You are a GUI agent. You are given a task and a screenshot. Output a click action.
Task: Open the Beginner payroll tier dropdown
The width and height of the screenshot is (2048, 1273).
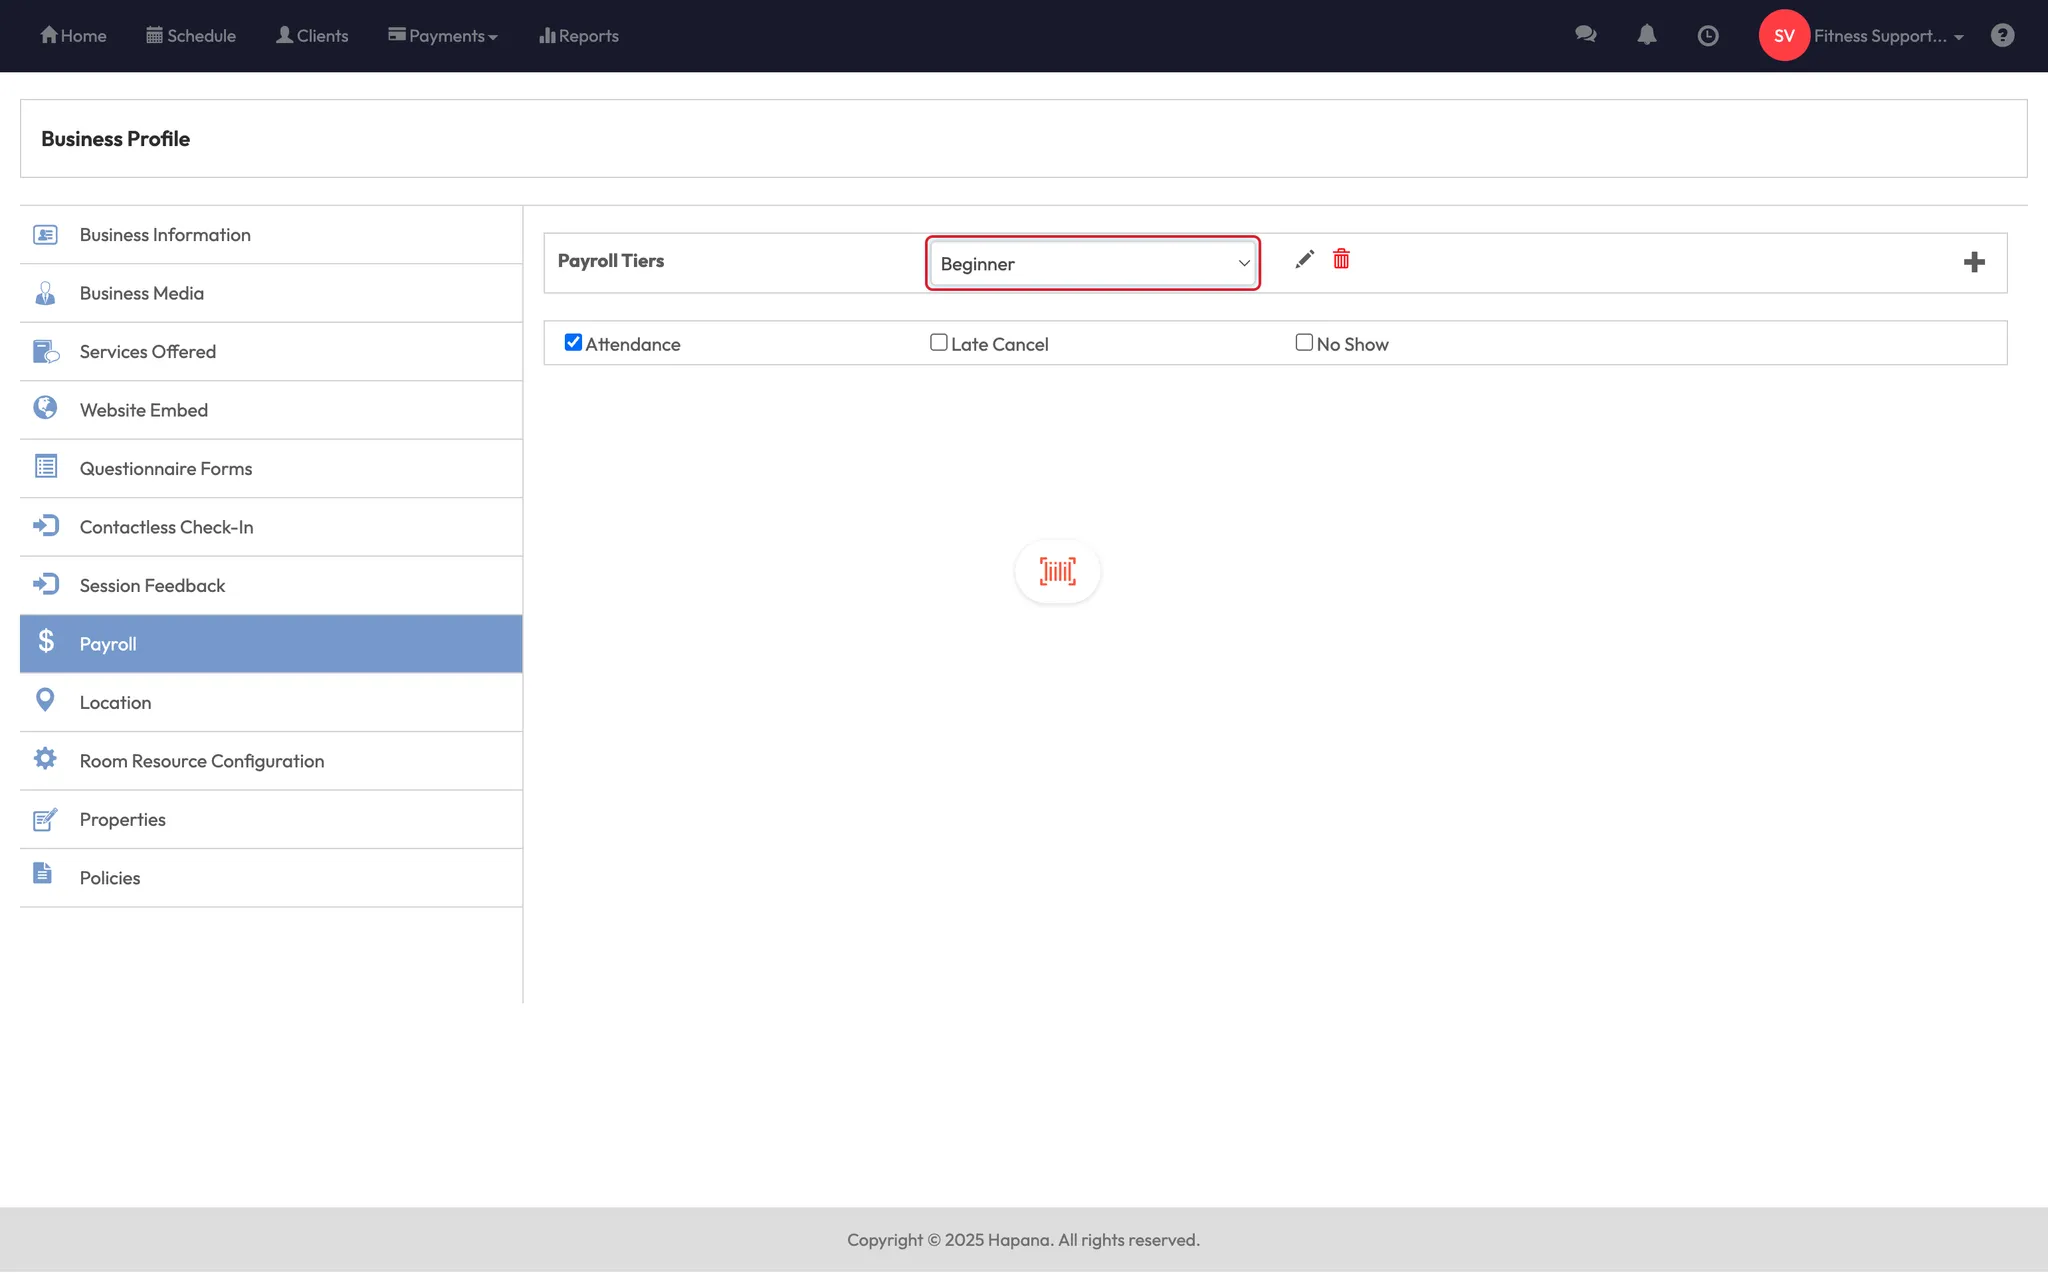1092,264
